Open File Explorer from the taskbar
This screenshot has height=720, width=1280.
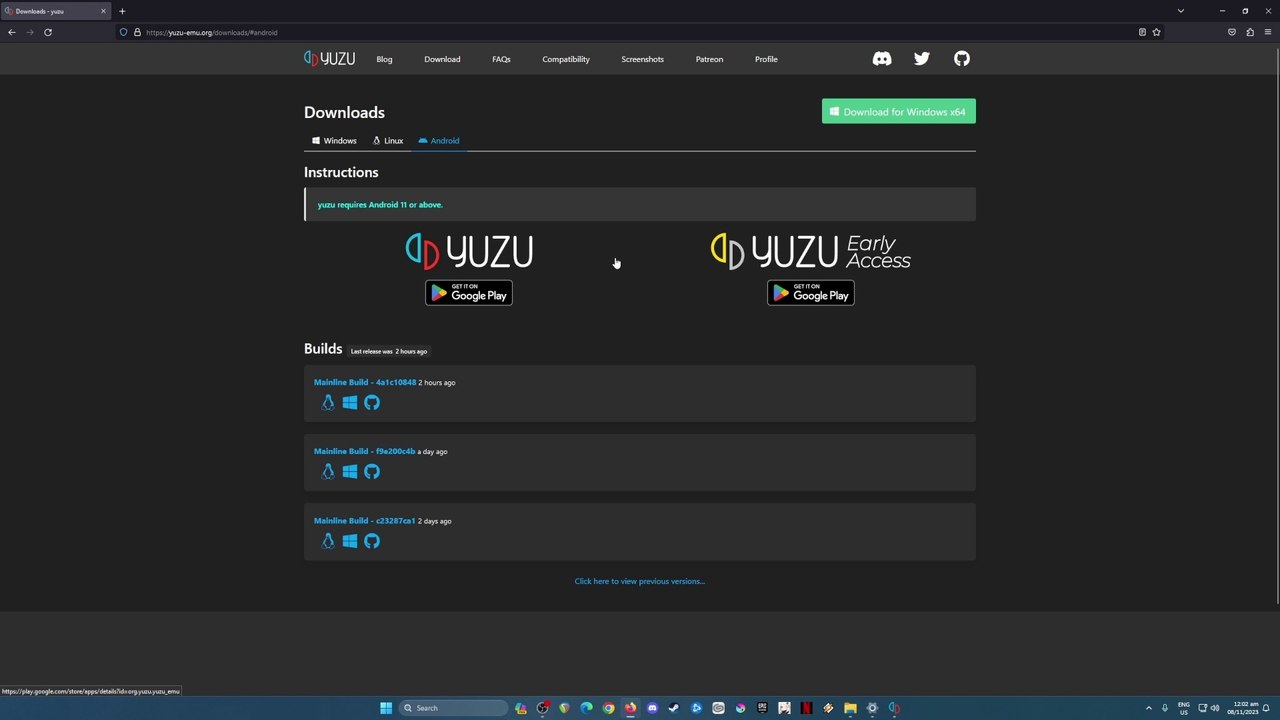click(850, 708)
